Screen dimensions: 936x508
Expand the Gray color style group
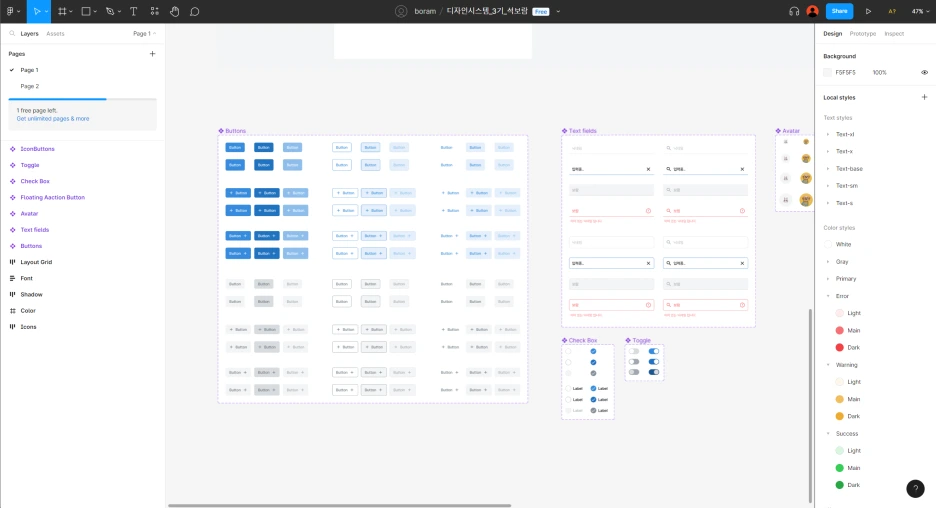coord(828,261)
